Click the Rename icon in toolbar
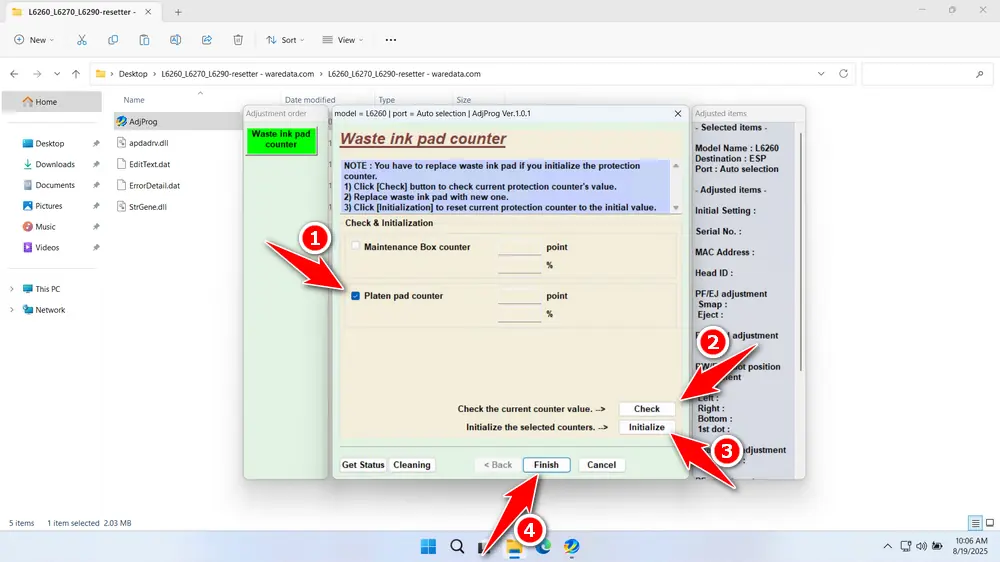Screen dimensions: 1000x562 pyautogui.click(x=175, y=40)
